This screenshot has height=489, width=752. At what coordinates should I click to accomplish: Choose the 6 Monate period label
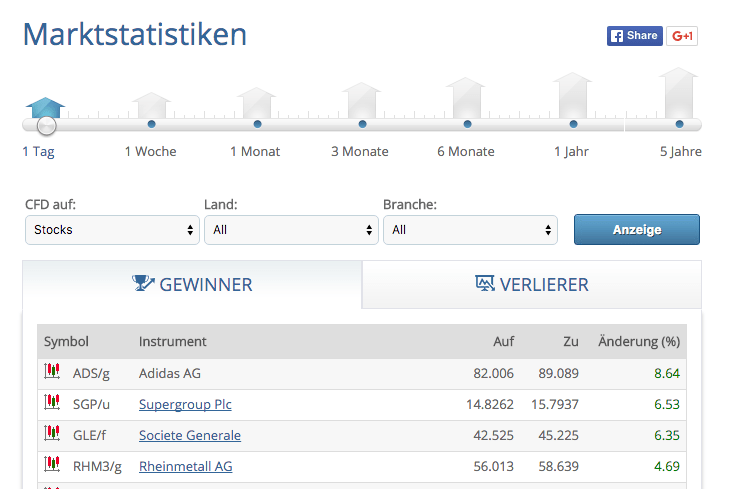(x=466, y=151)
